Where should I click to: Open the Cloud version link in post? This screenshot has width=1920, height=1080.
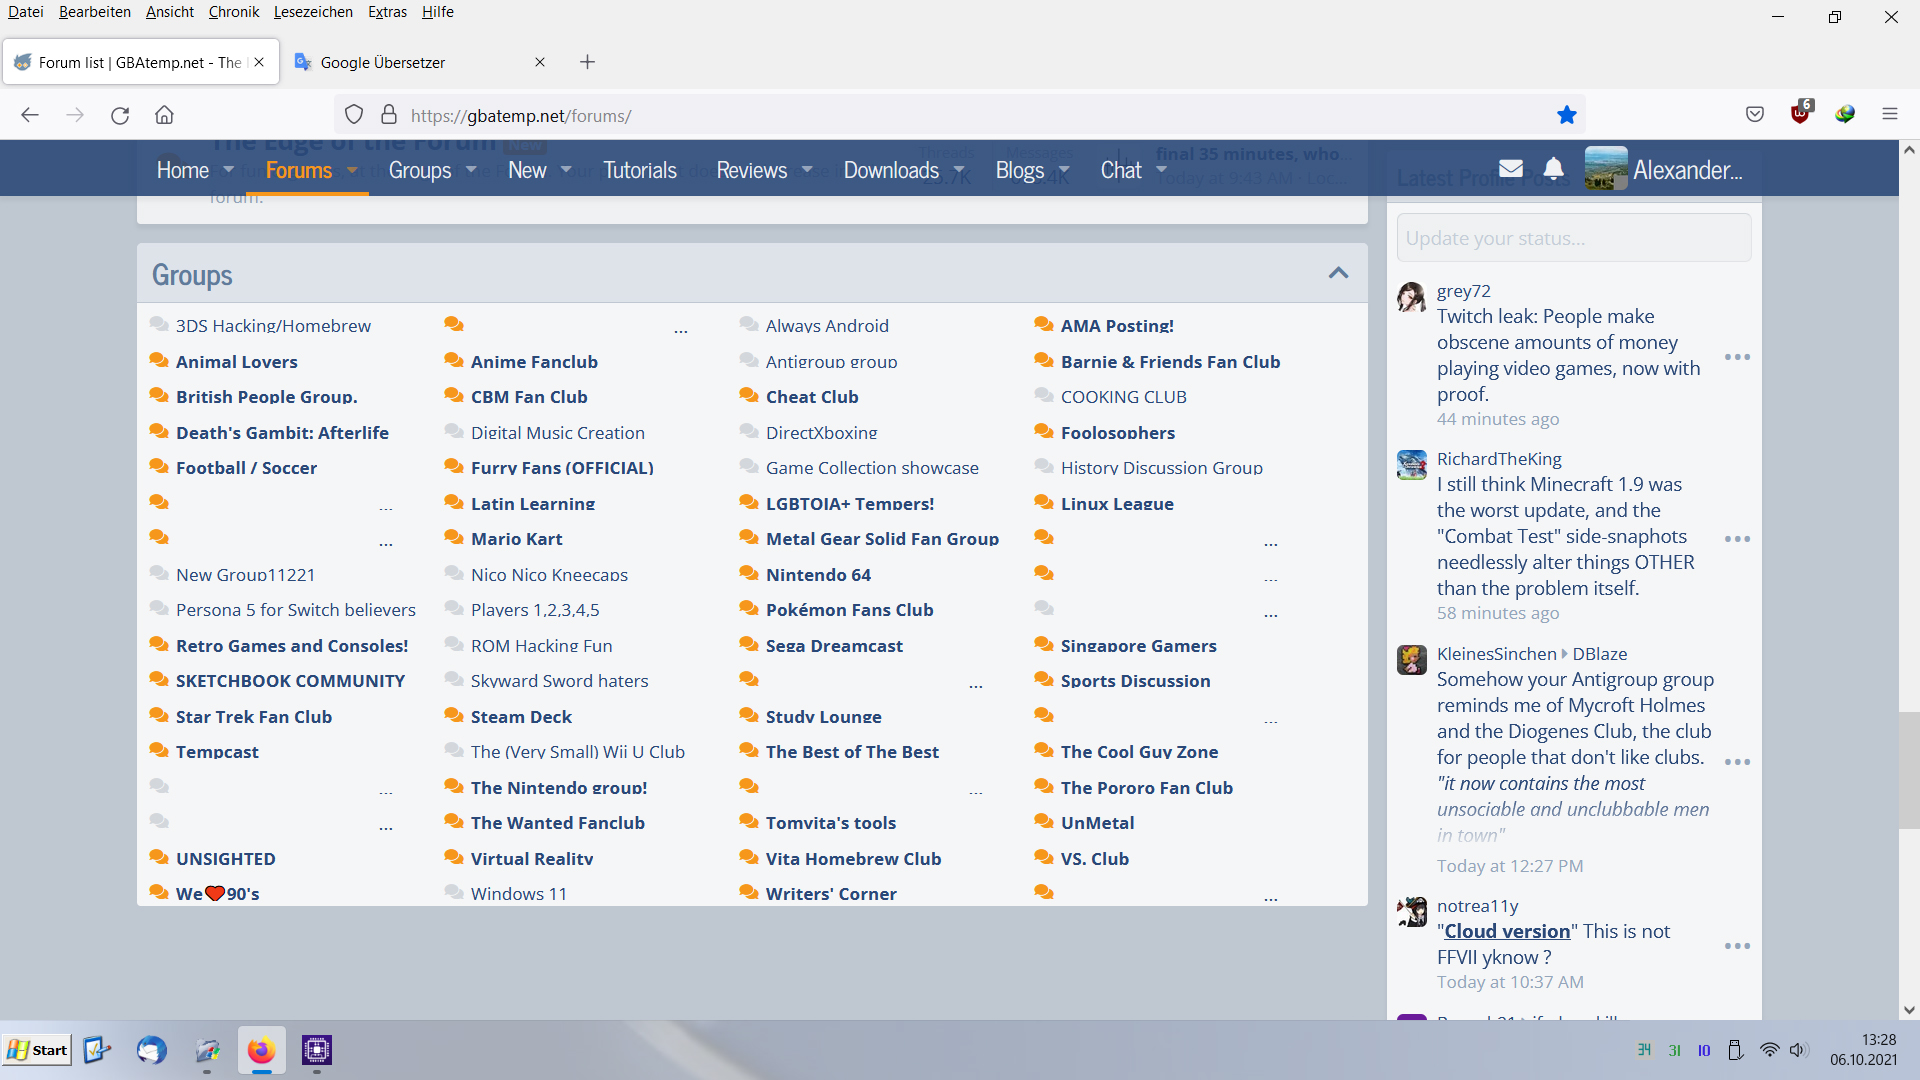pos(1507,931)
